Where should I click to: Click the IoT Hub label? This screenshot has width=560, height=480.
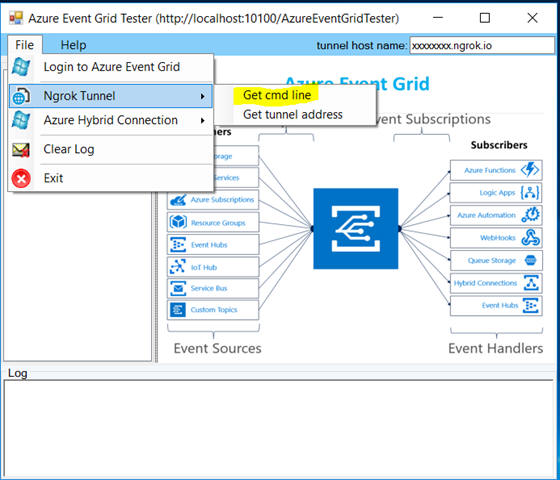[x=204, y=268]
